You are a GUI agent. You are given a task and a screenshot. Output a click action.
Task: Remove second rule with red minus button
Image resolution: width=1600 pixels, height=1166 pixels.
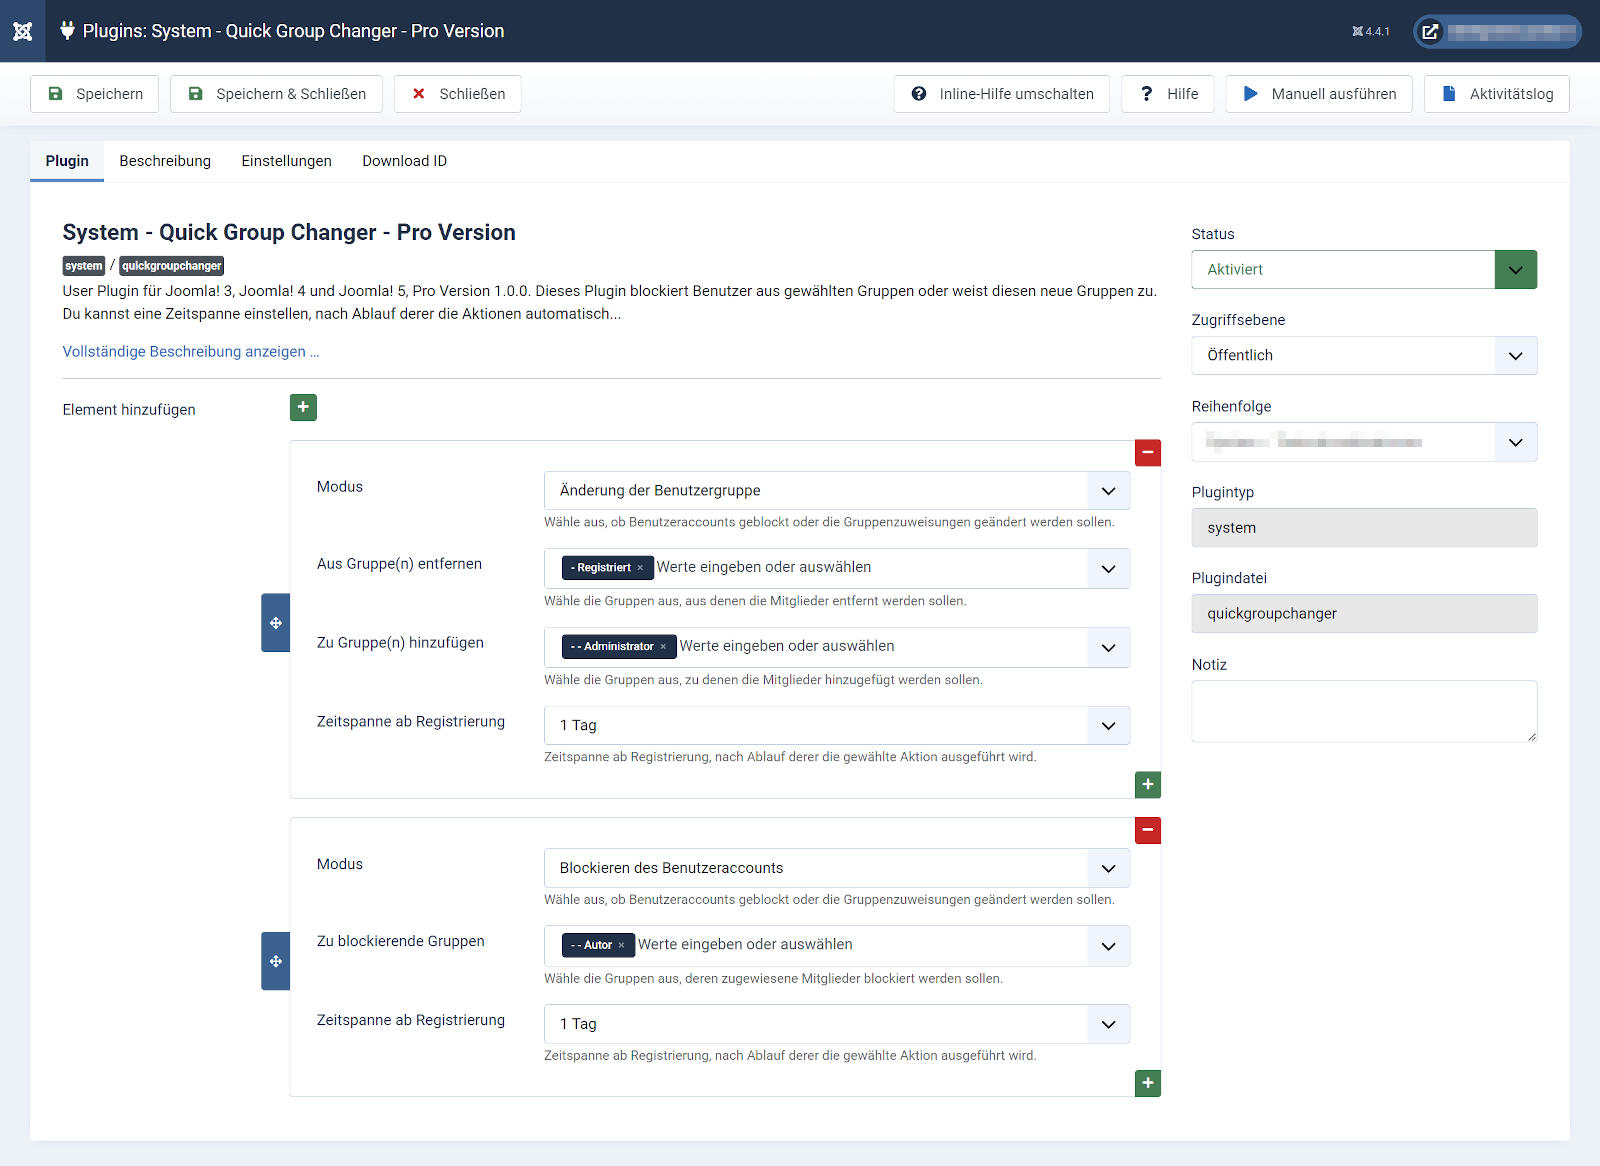pos(1147,830)
